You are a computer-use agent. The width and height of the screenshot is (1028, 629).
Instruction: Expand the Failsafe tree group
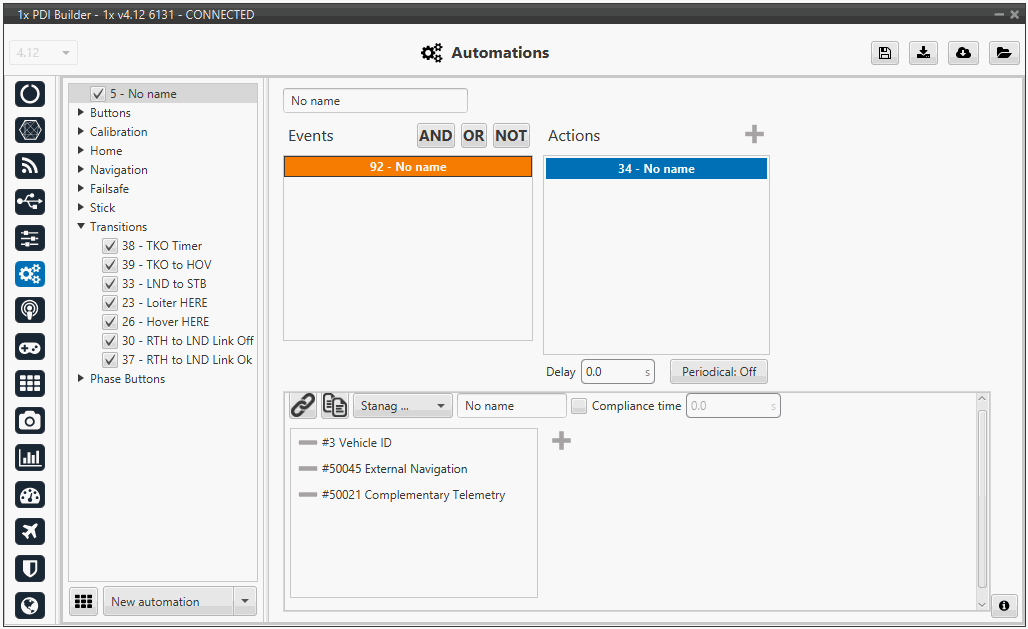click(81, 189)
